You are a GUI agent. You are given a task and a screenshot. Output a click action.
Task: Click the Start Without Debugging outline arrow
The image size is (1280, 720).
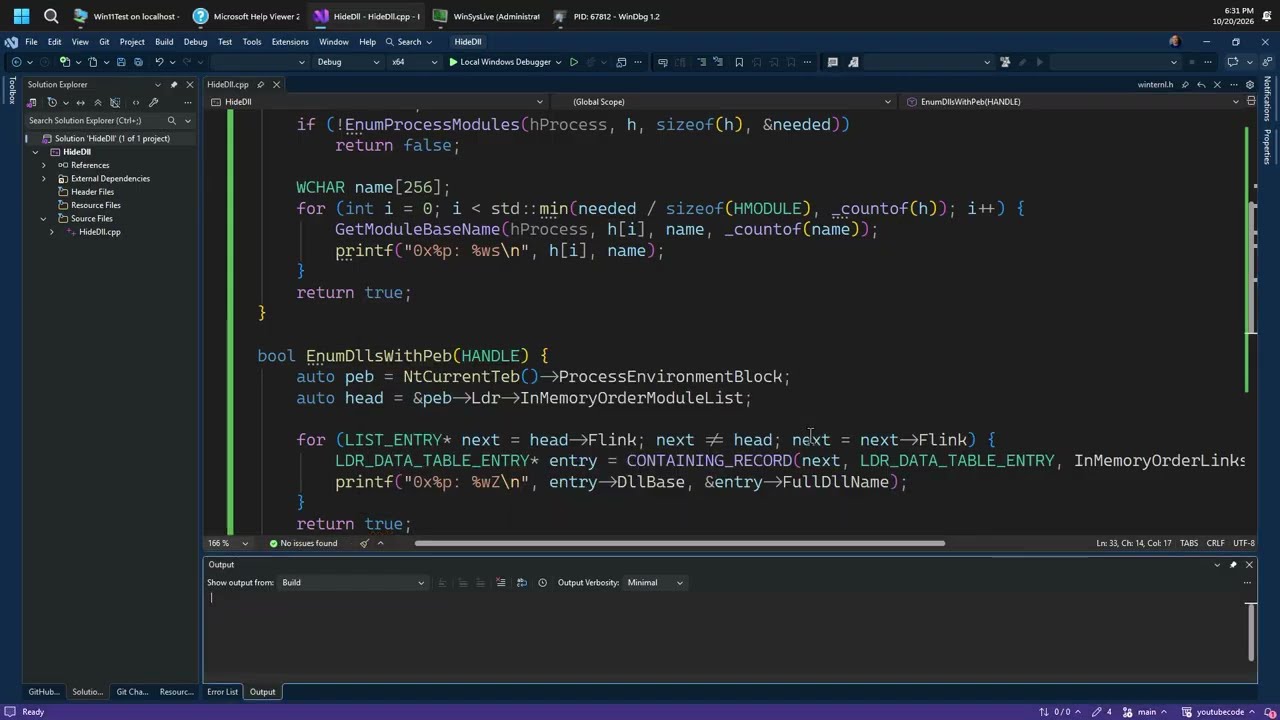point(574,62)
